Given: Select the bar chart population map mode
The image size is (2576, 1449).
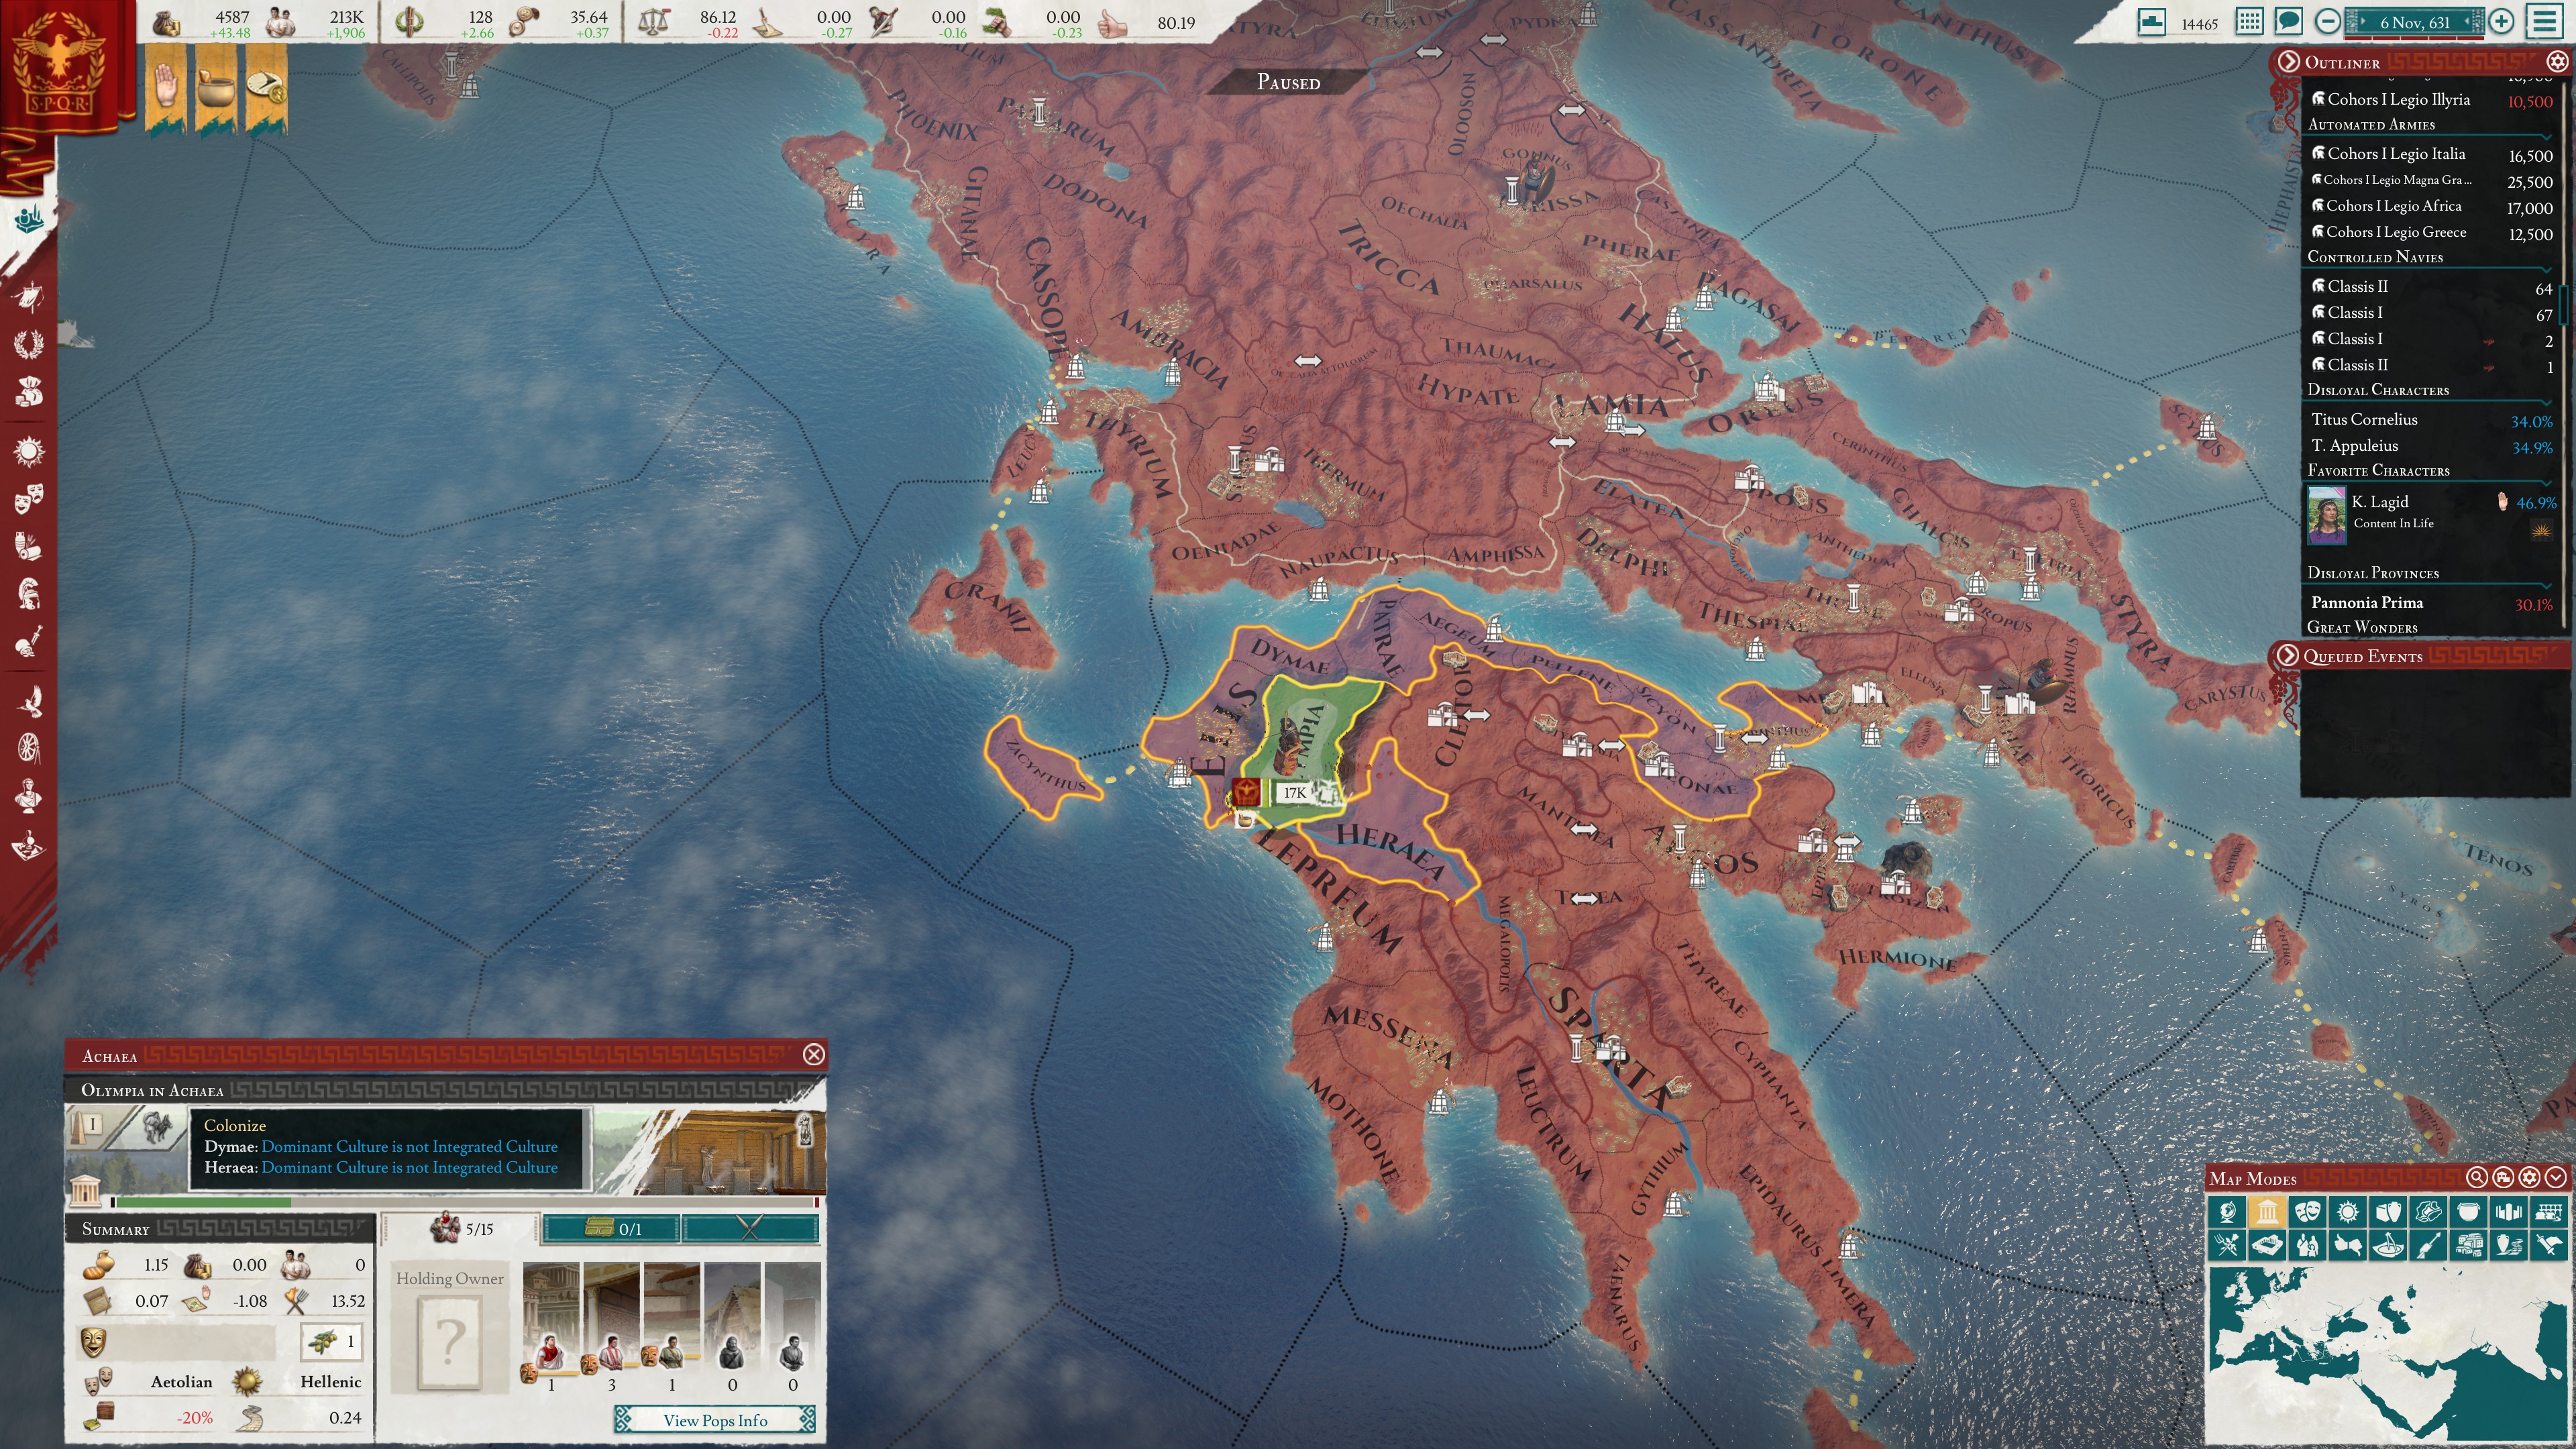Looking at the screenshot, I should (x=2508, y=1212).
